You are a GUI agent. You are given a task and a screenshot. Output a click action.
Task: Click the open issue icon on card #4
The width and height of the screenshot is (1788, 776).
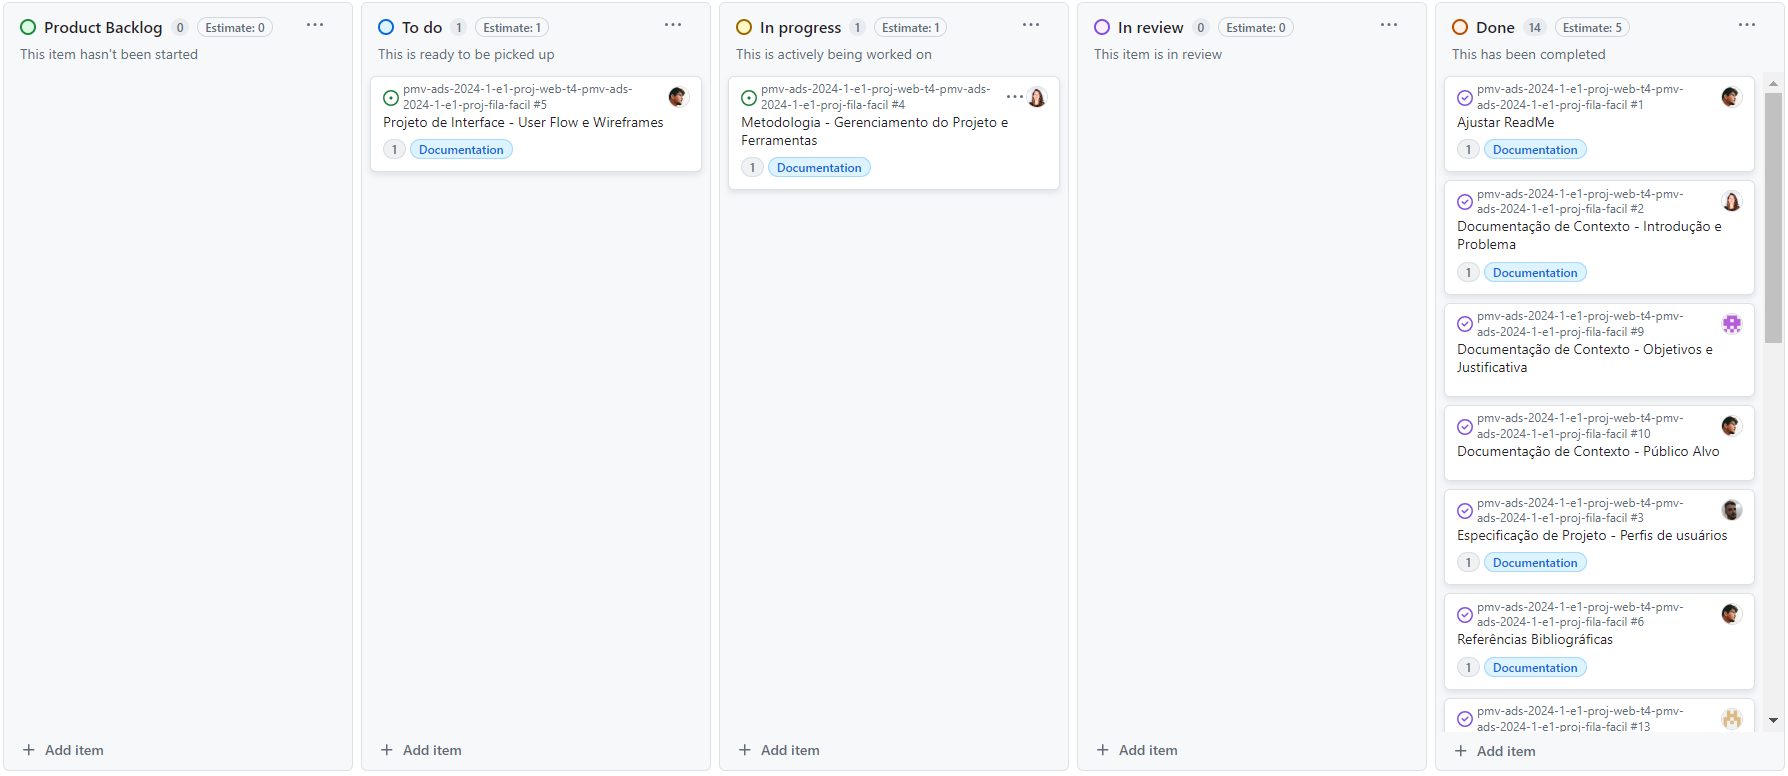[749, 98]
